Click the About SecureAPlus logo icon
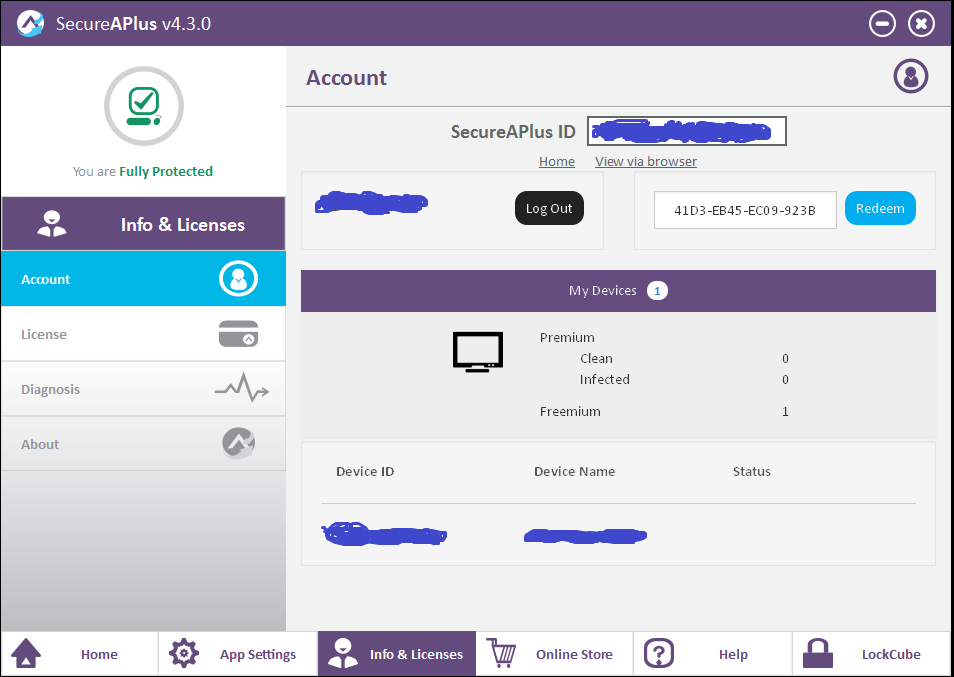Screen dimensions: 954x677 pos(238,443)
